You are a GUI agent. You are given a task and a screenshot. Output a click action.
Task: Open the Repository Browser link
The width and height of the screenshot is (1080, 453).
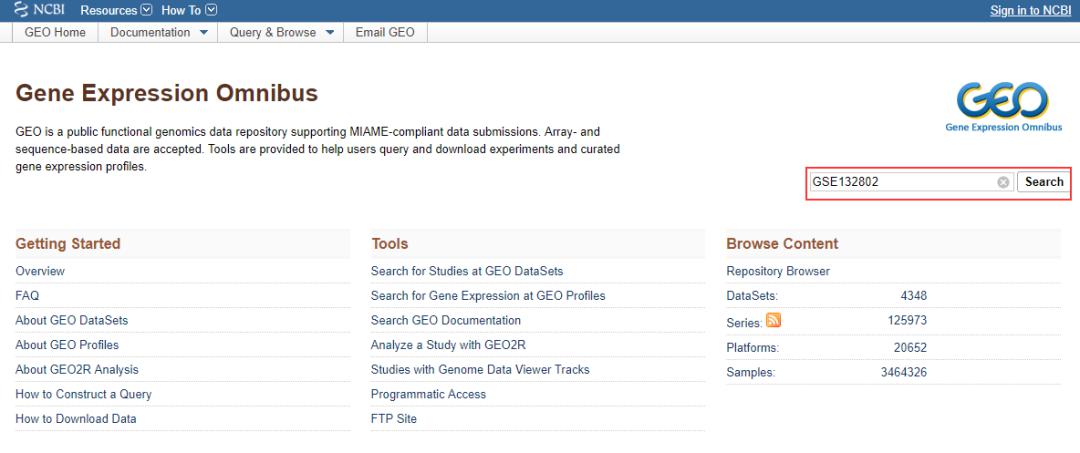pos(778,271)
